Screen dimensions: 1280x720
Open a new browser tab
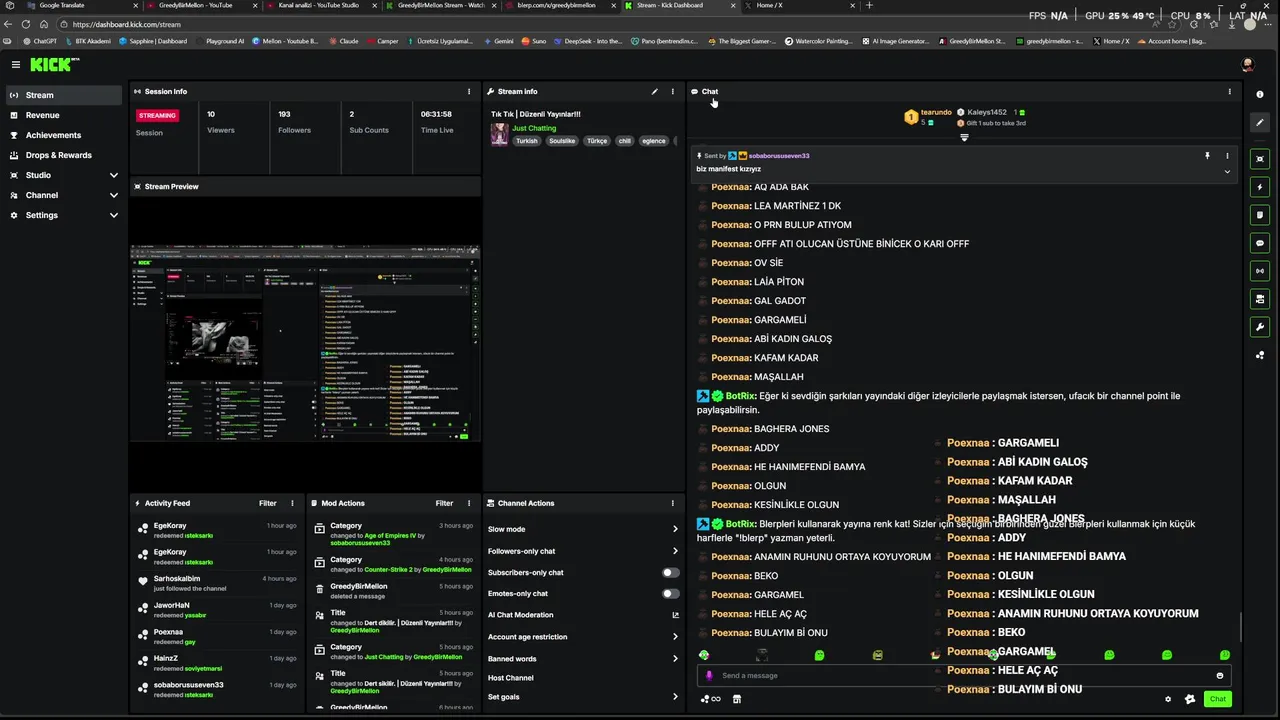869,5
